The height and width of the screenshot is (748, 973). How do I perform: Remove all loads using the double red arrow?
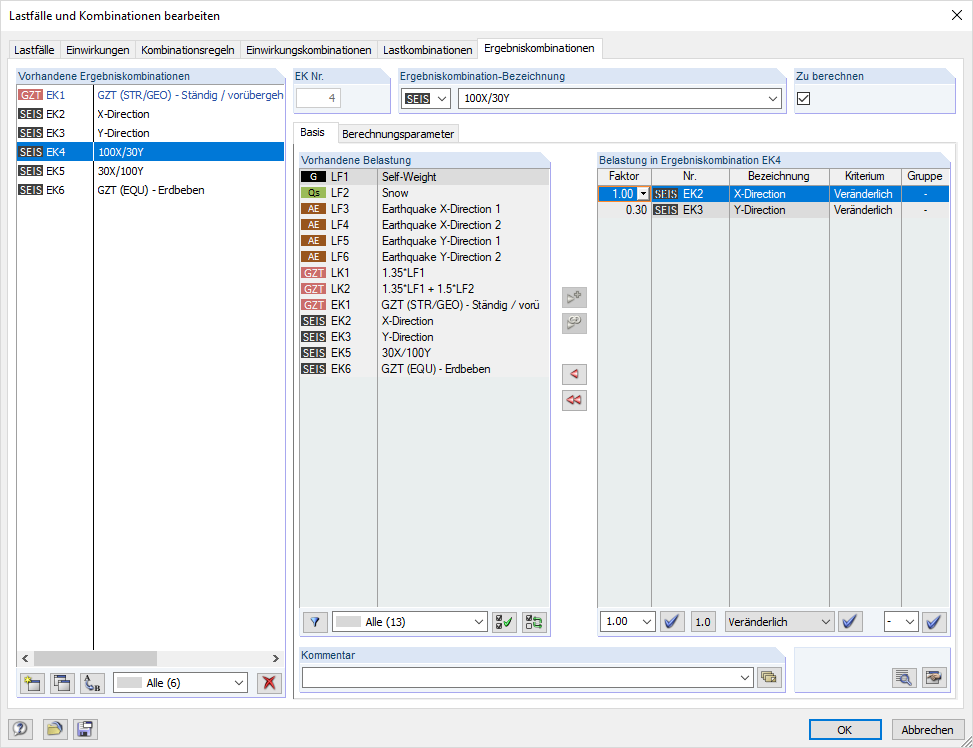pyautogui.click(x=574, y=400)
